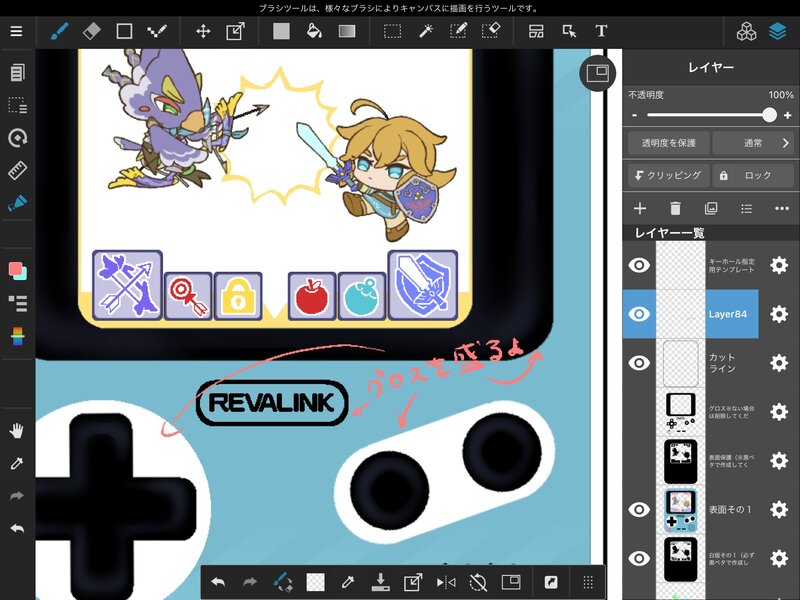This screenshot has width=800, height=600.
Task: Hide the 白版その1 layer
Action: tap(639, 558)
